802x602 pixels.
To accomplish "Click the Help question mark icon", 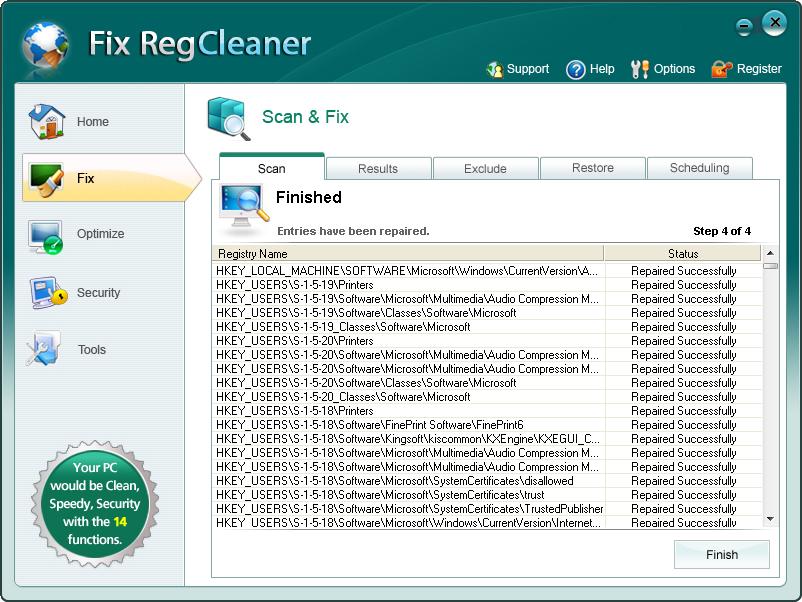I will point(576,69).
